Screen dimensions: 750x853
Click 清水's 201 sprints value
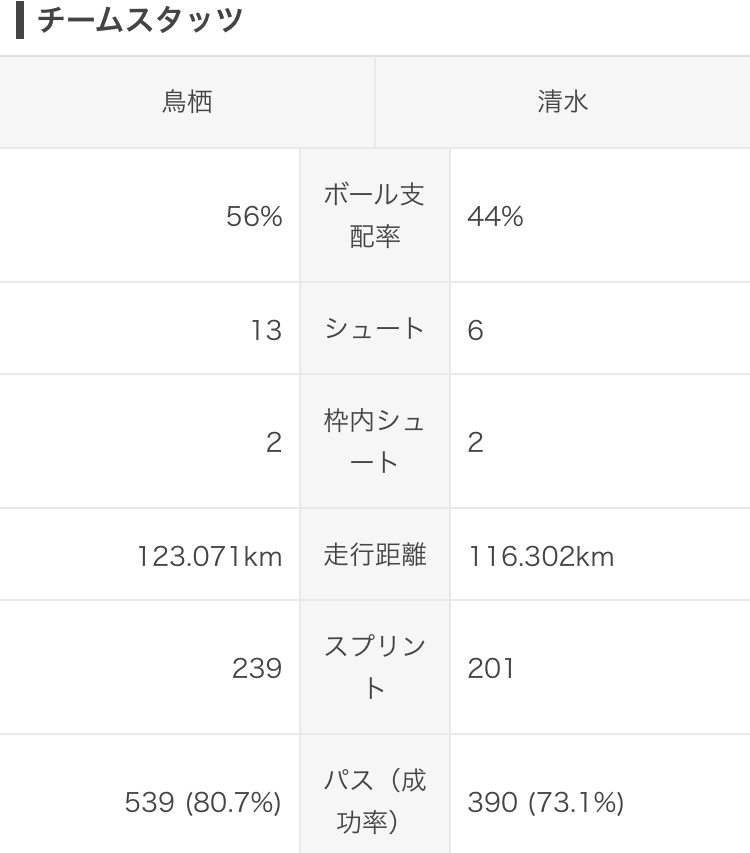(x=491, y=669)
